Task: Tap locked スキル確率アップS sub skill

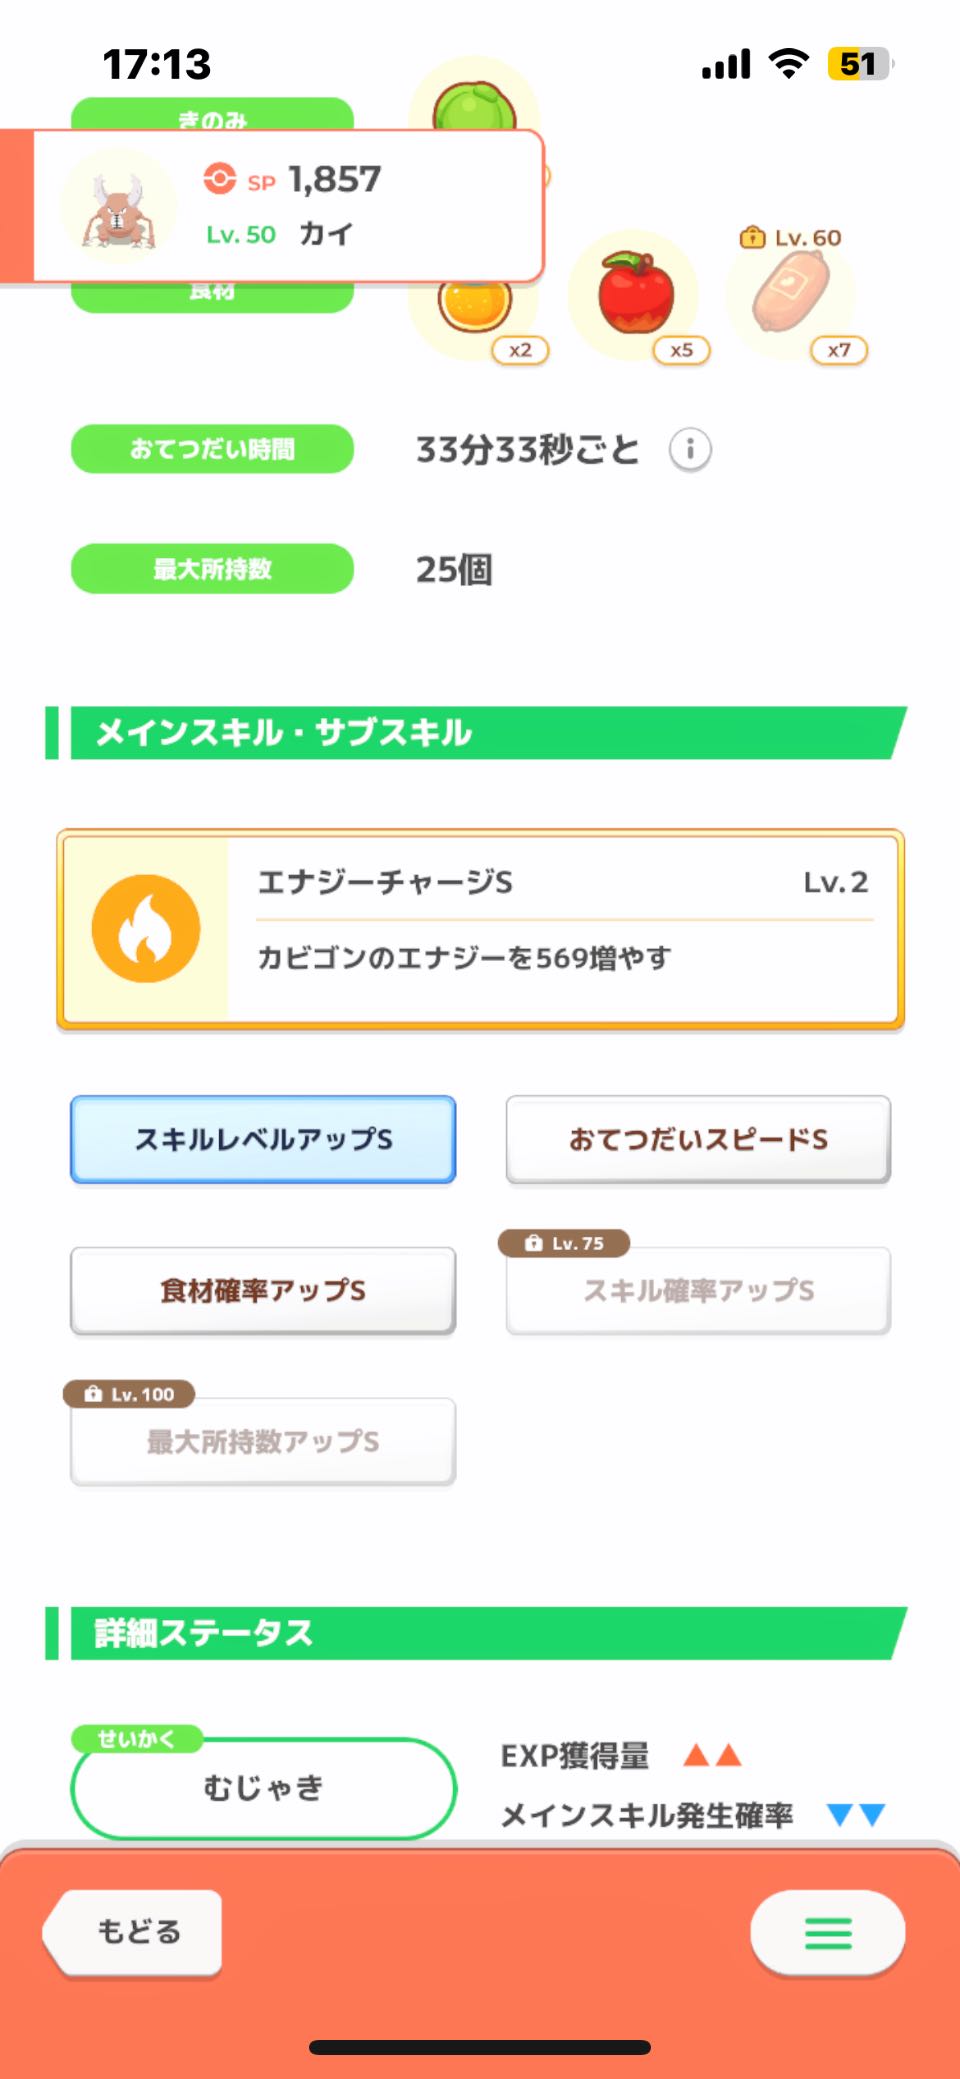Action: [698, 1290]
